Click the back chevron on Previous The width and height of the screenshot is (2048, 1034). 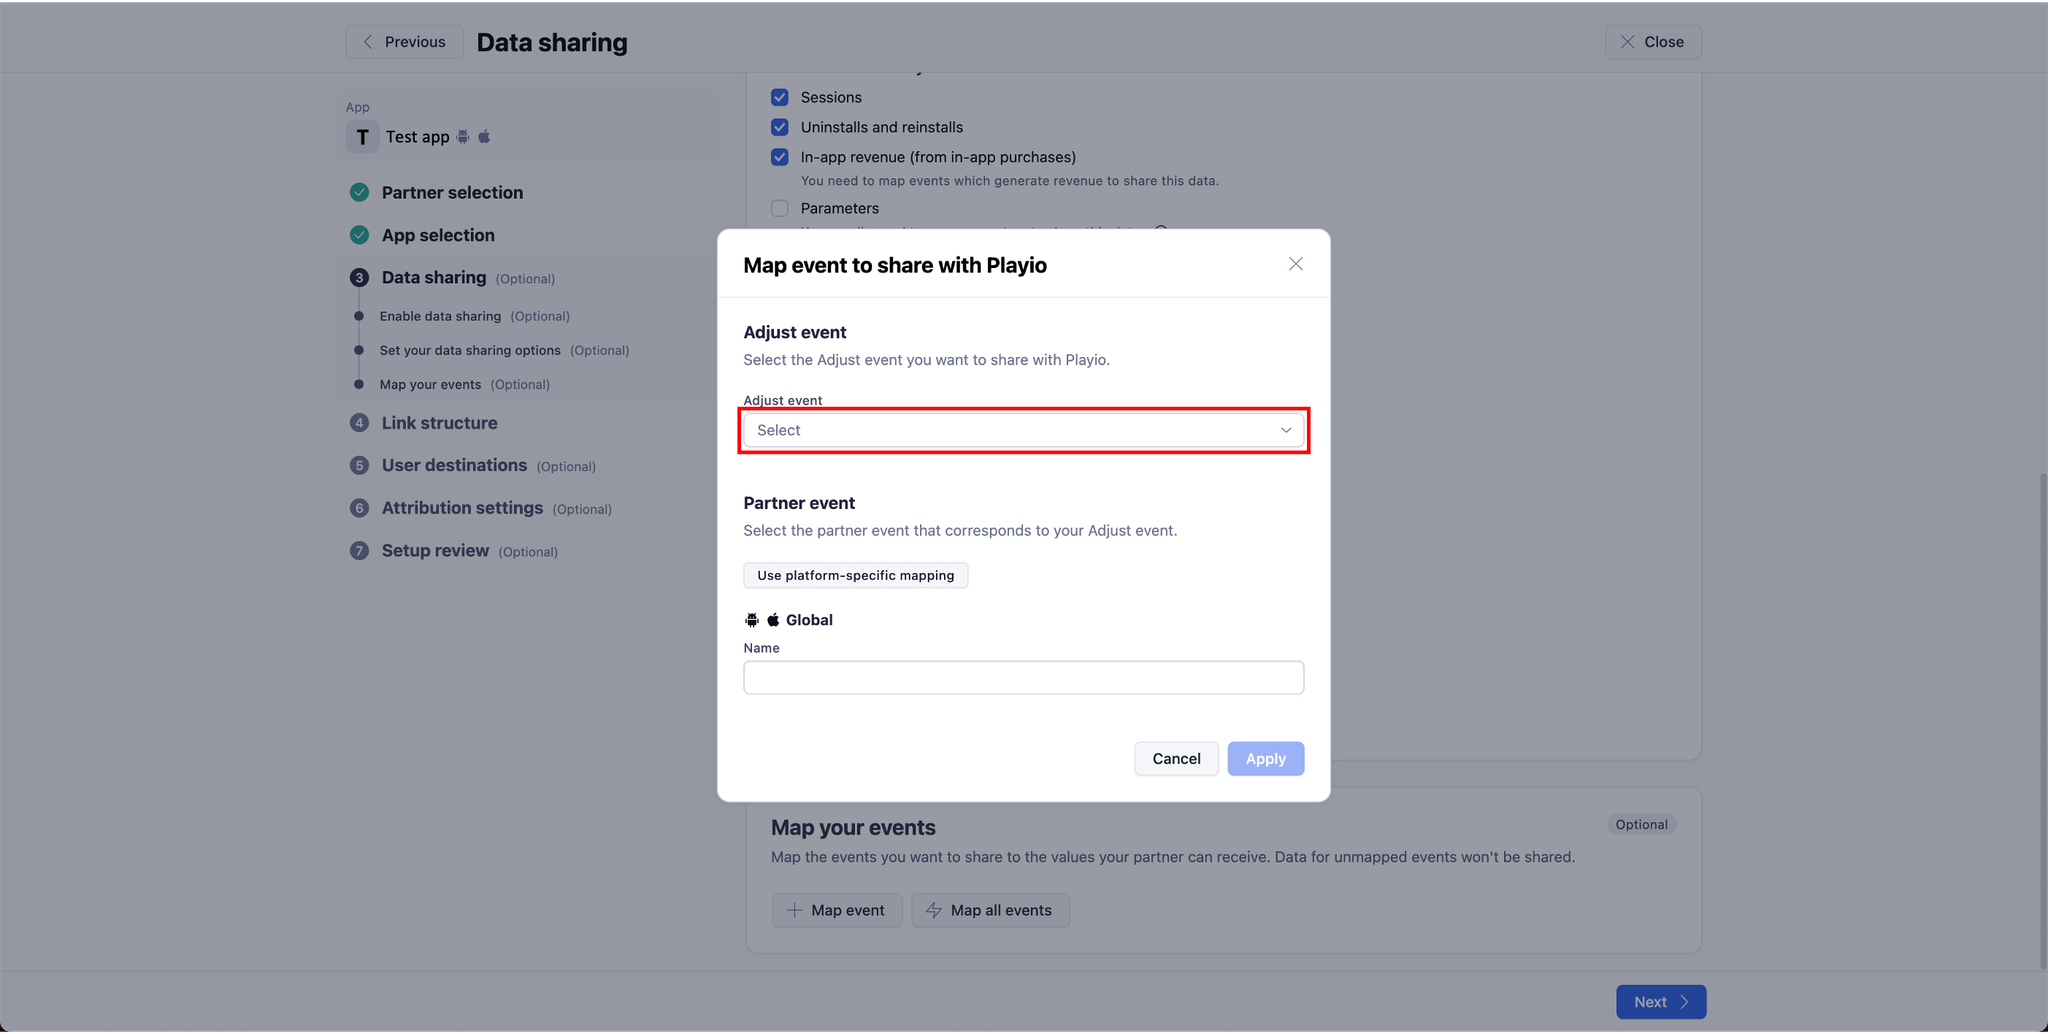point(368,42)
